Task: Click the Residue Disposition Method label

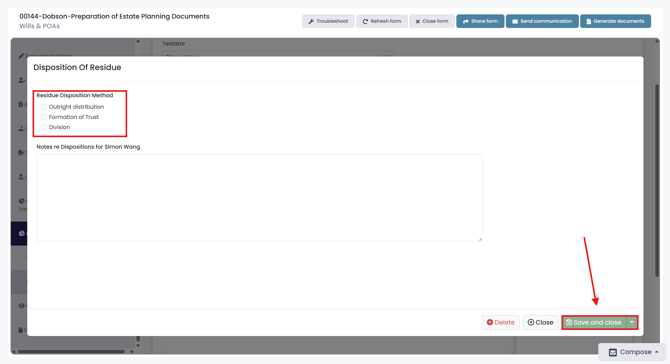Action: 75,95
